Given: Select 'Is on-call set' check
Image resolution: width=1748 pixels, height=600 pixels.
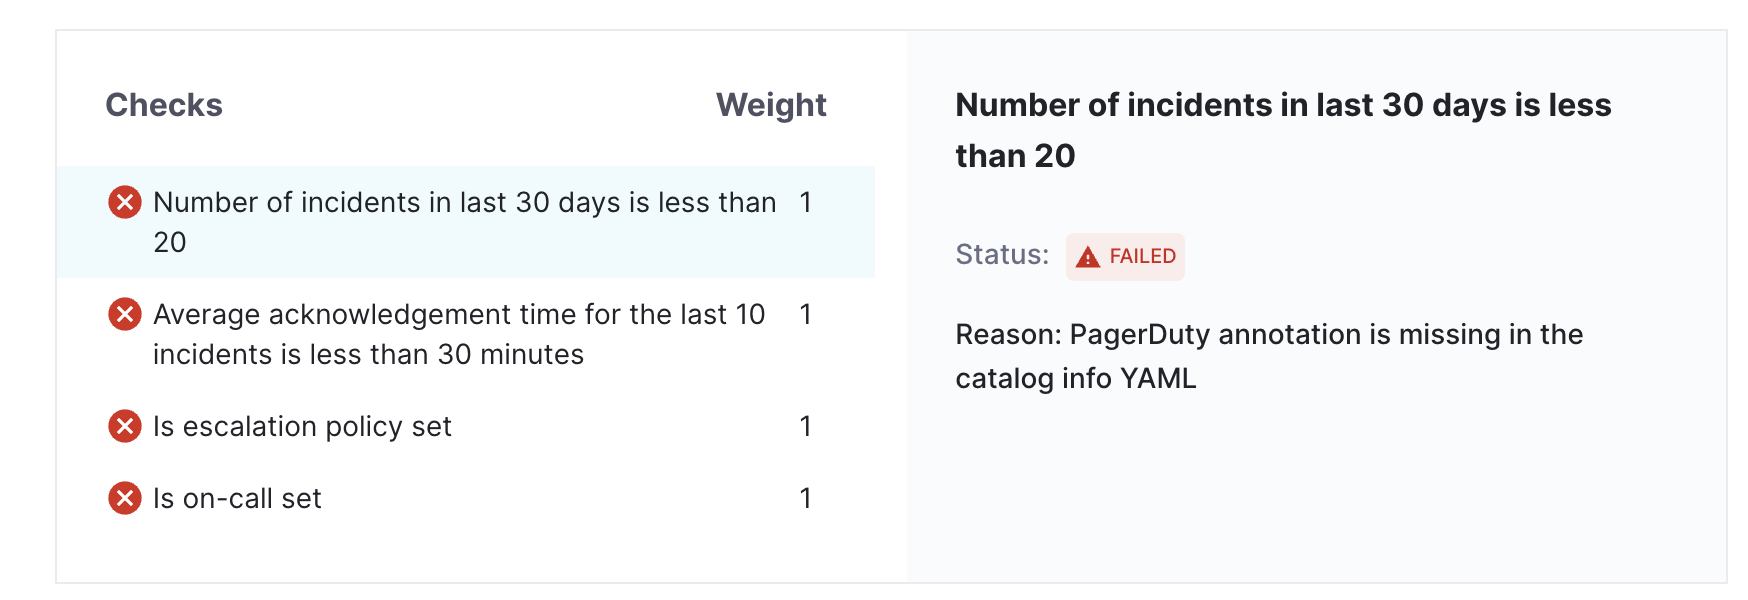Looking at the screenshot, I should (237, 498).
